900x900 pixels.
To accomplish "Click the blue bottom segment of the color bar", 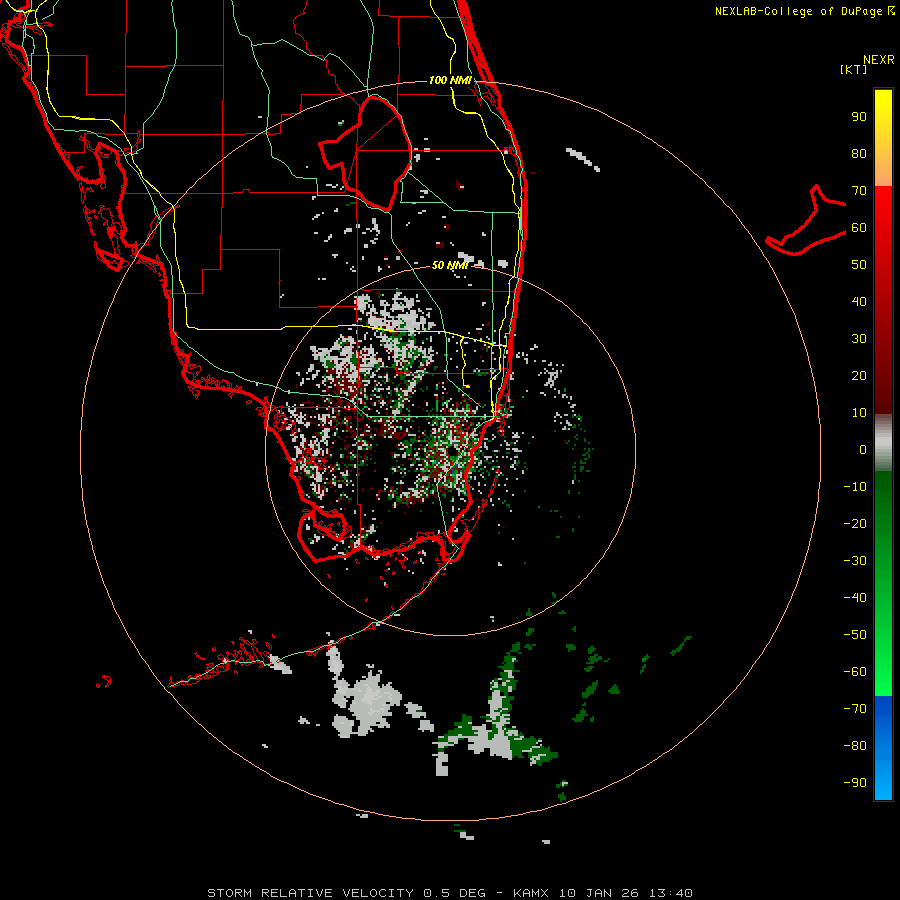I will point(883,747).
